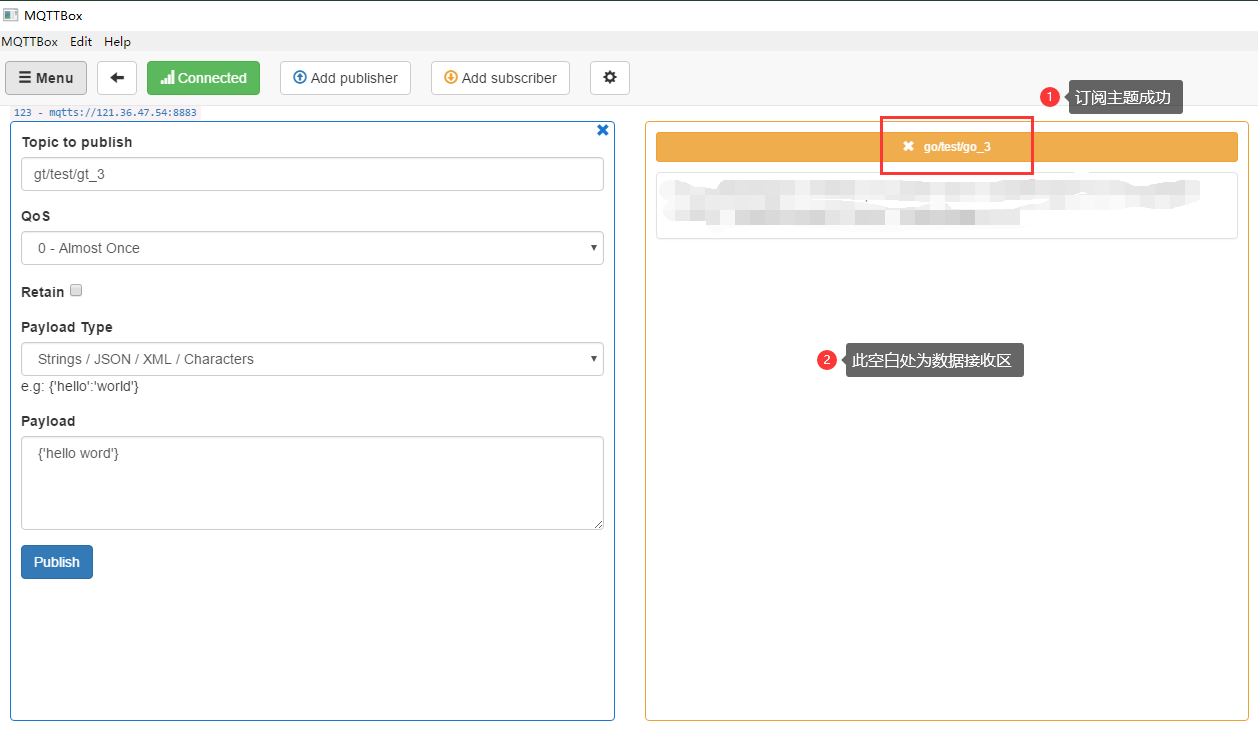This screenshot has width=1258, height=731.
Task: Close the publisher panel with blue X
Action: pos(602,130)
